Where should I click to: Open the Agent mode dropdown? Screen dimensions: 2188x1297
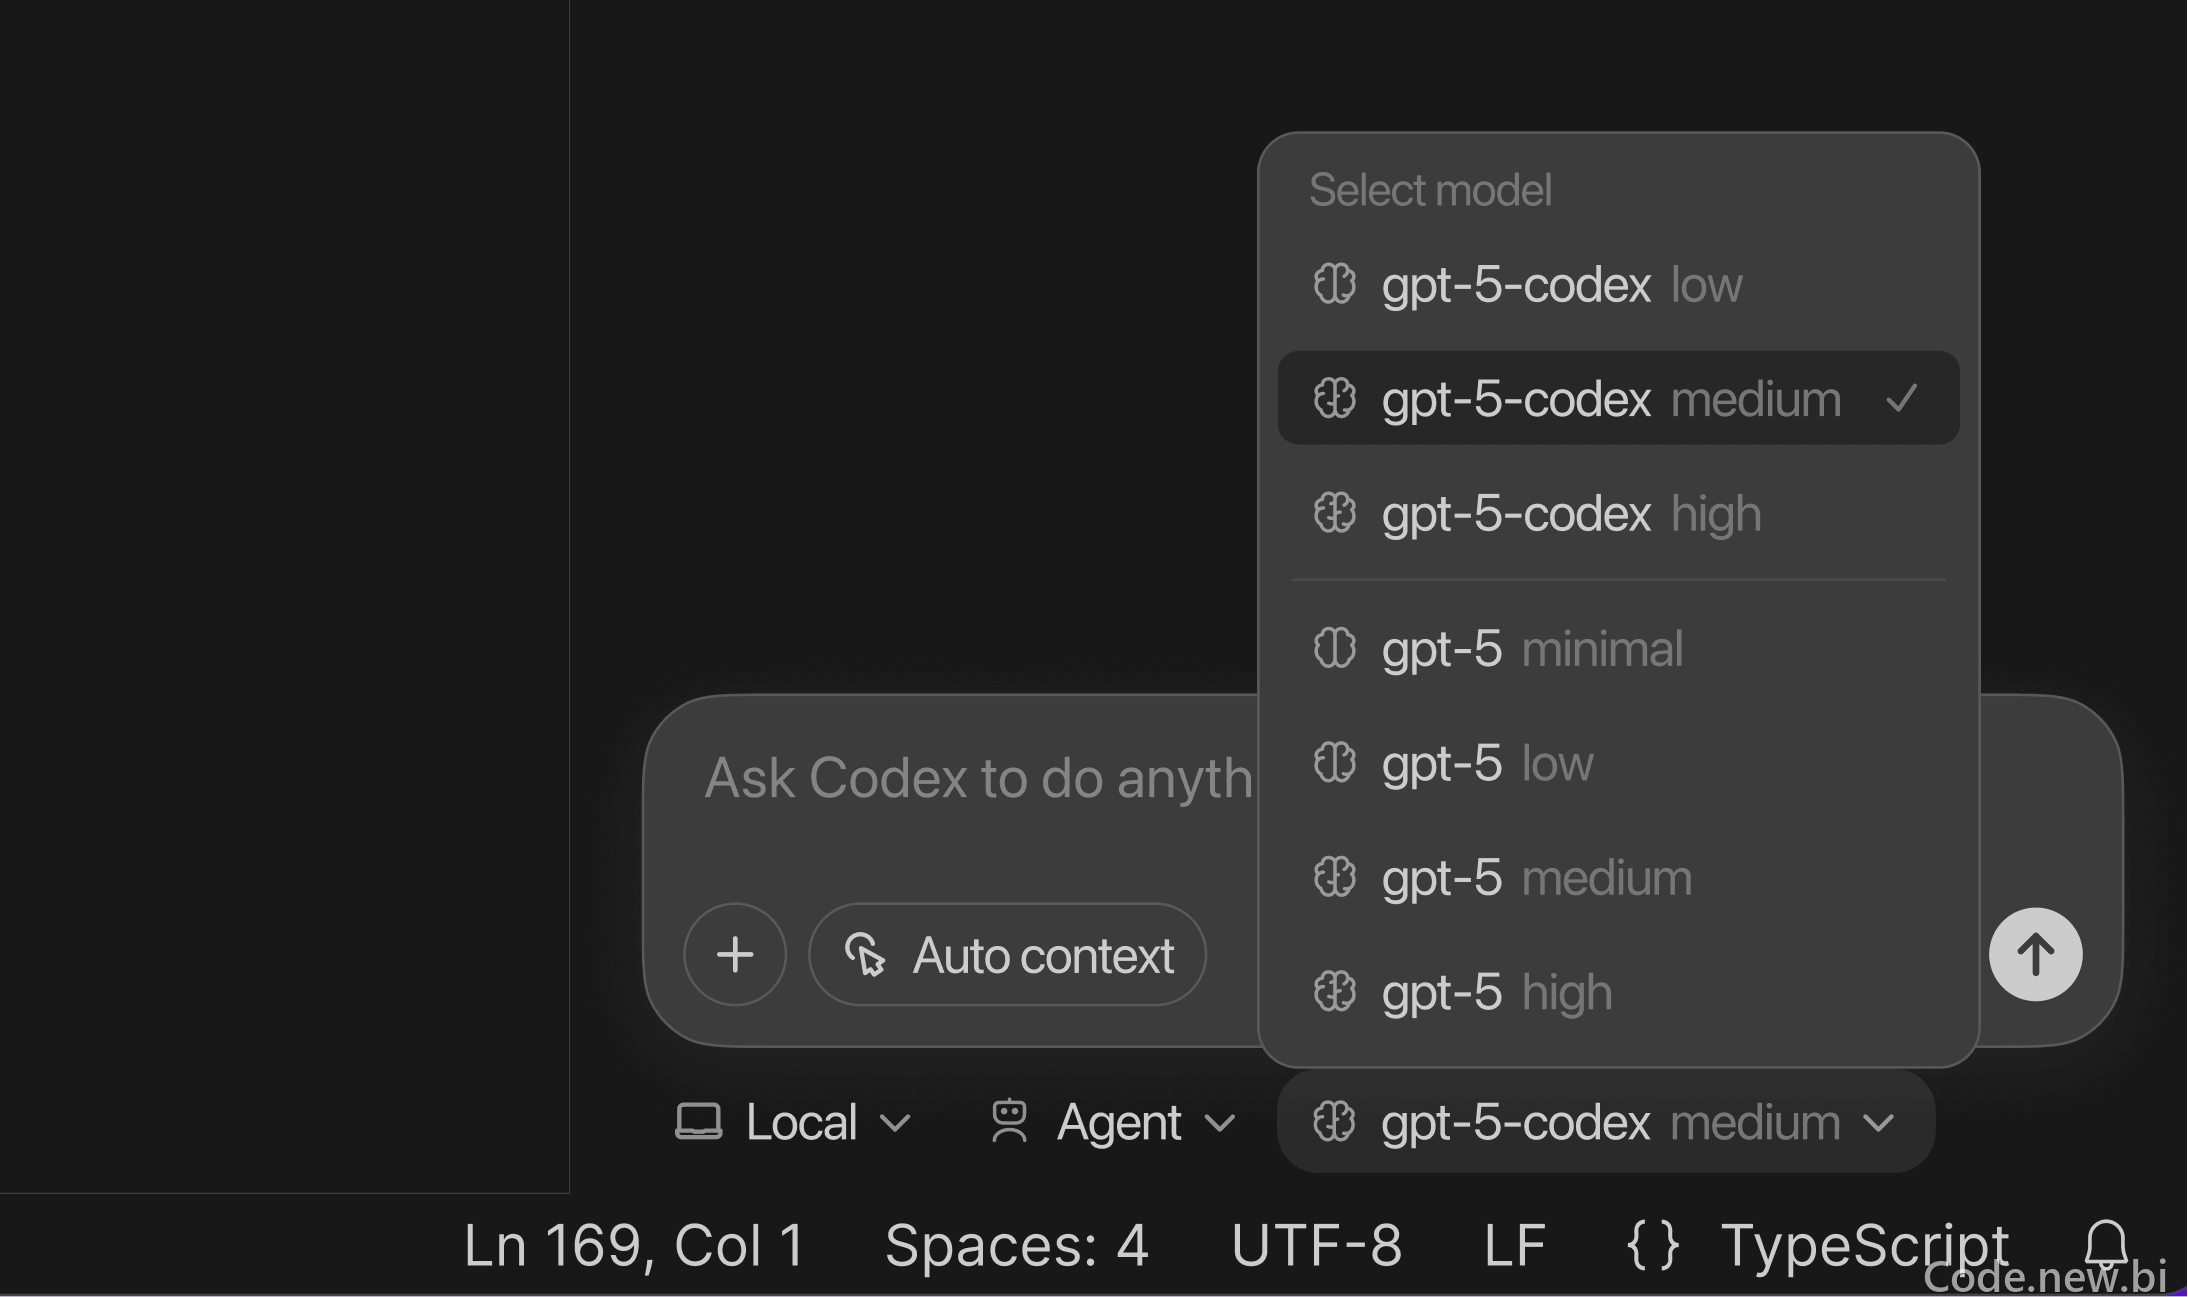click(1112, 1121)
